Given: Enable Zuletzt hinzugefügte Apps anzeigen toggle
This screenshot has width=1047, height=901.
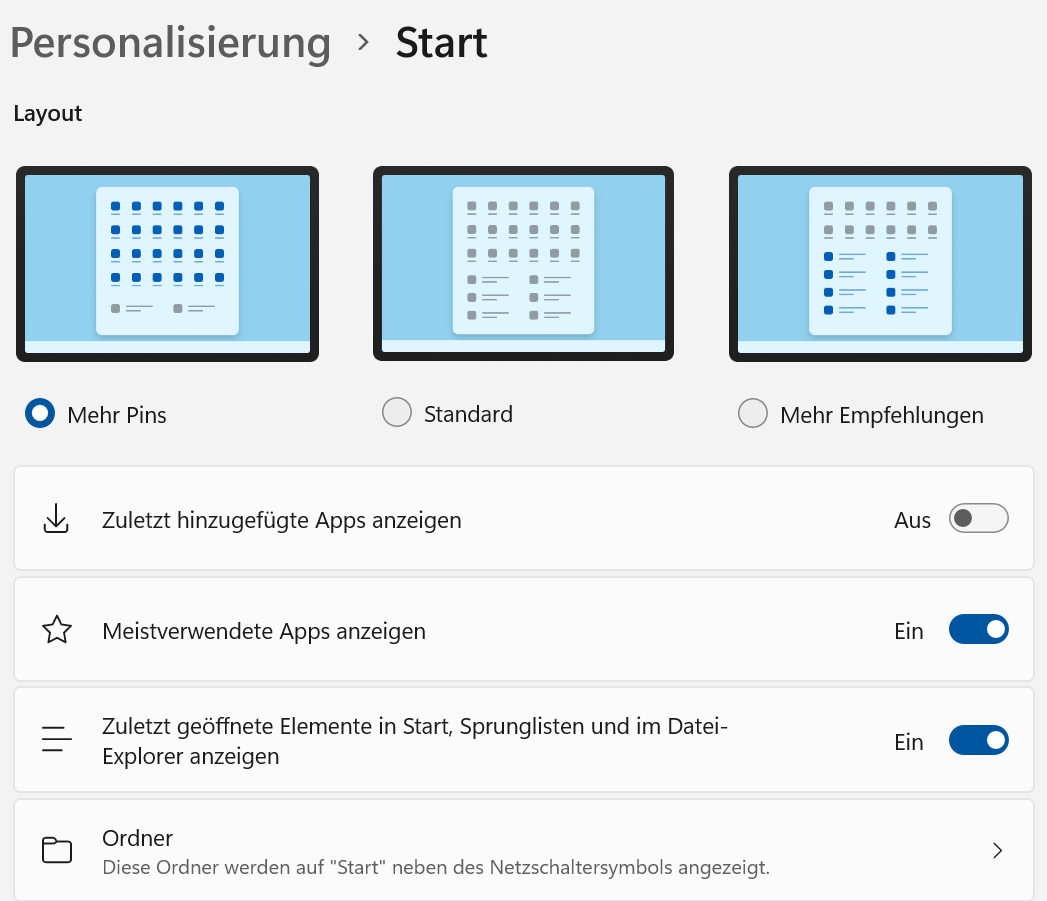Looking at the screenshot, I should click(x=978, y=519).
